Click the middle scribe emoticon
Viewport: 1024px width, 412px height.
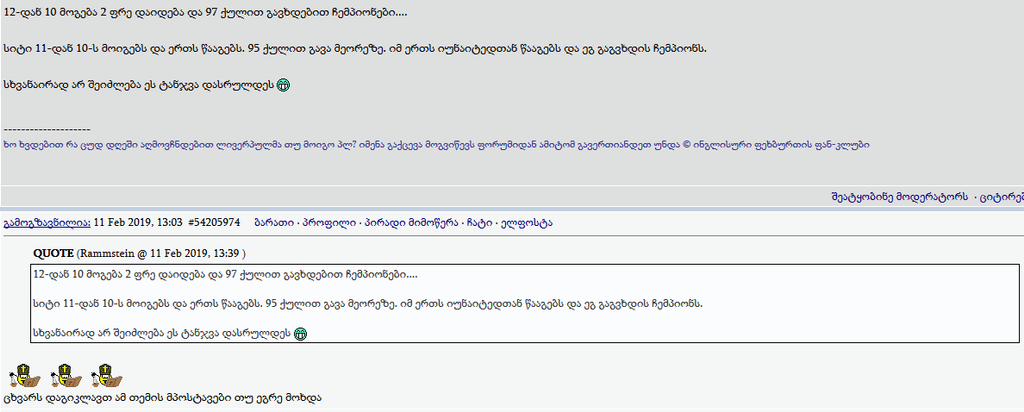point(66,375)
